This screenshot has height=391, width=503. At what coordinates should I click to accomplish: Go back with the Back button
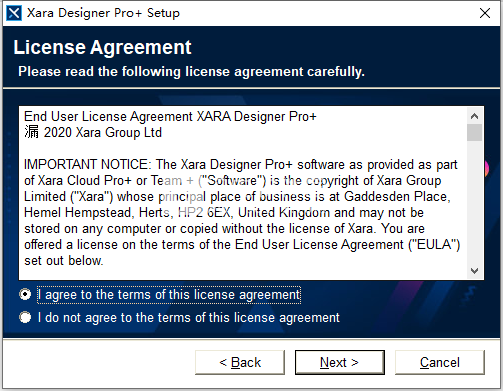pos(240,362)
